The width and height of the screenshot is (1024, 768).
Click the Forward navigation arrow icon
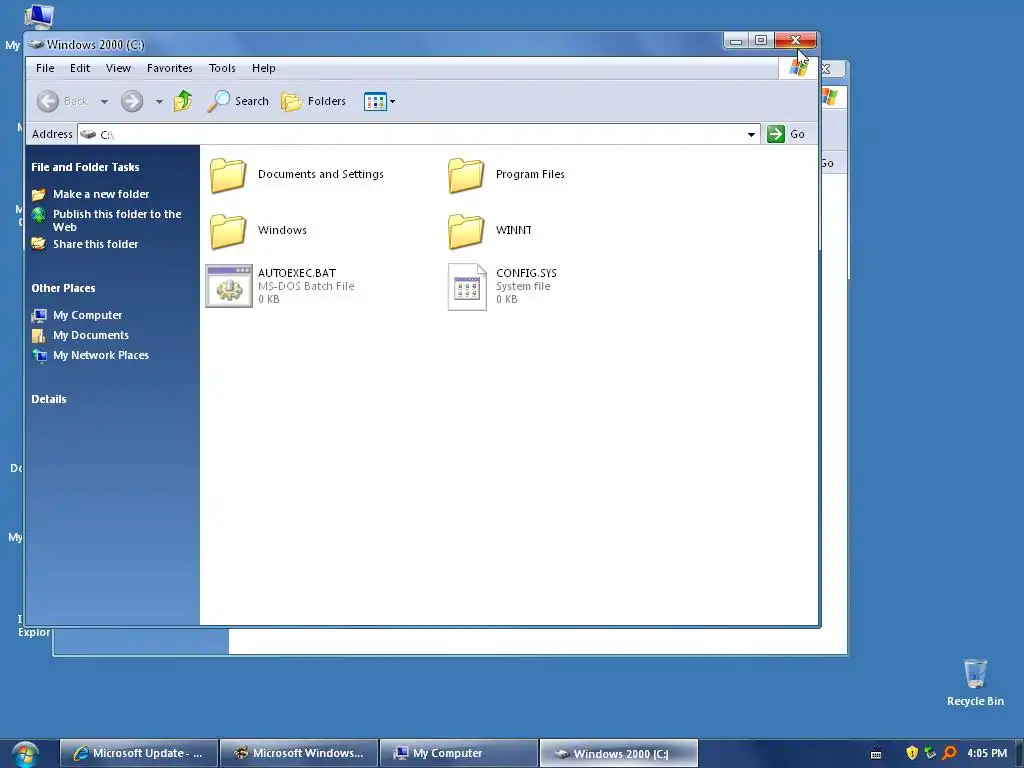click(132, 101)
